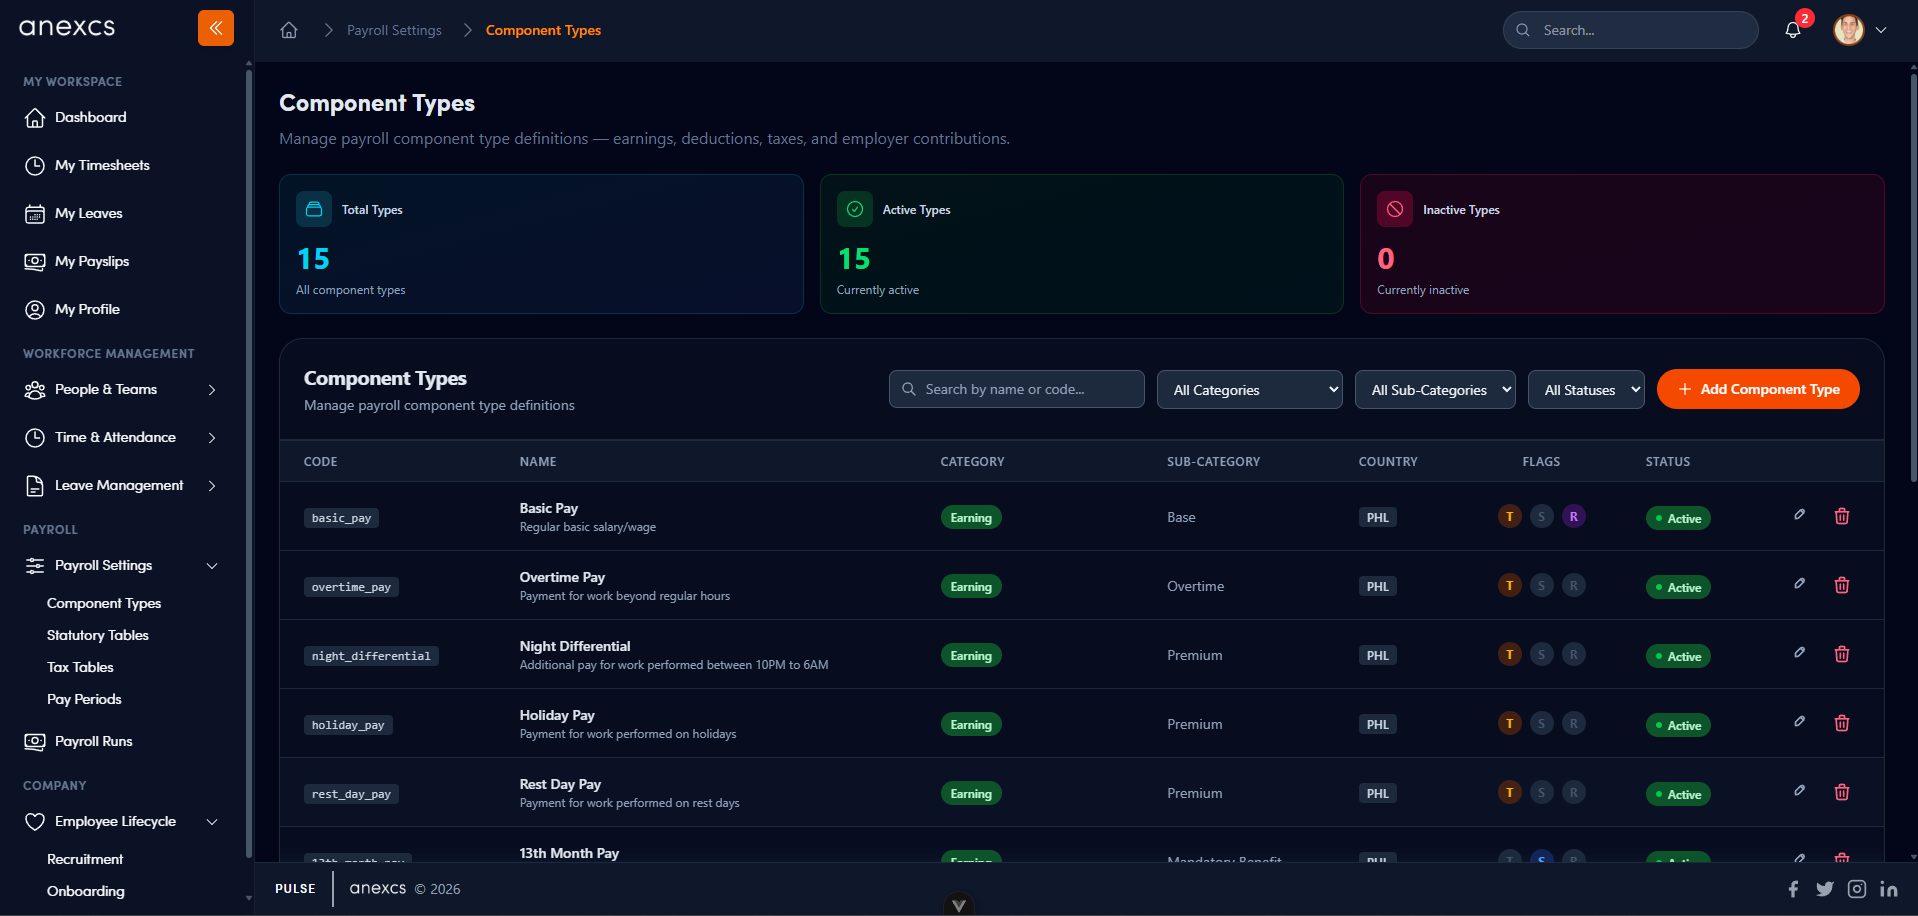Delete the Overtime Pay component
This screenshot has height=916, width=1918.
[1842, 585]
